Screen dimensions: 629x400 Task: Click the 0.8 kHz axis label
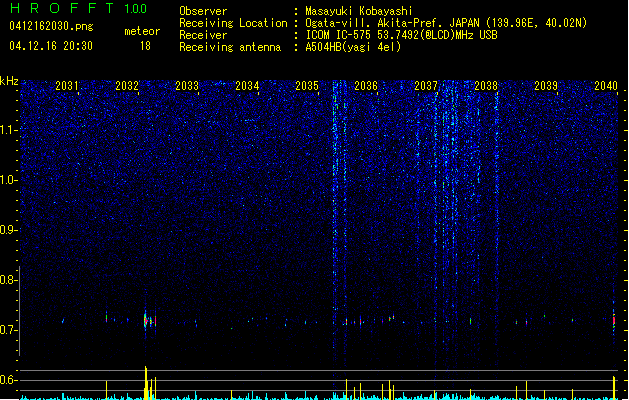7,280
